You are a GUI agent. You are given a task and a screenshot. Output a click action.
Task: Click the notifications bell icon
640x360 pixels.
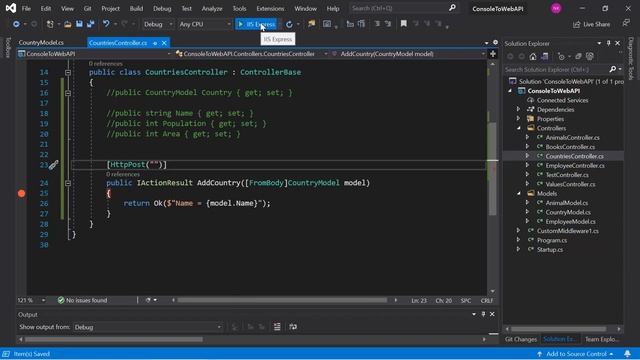627,354
